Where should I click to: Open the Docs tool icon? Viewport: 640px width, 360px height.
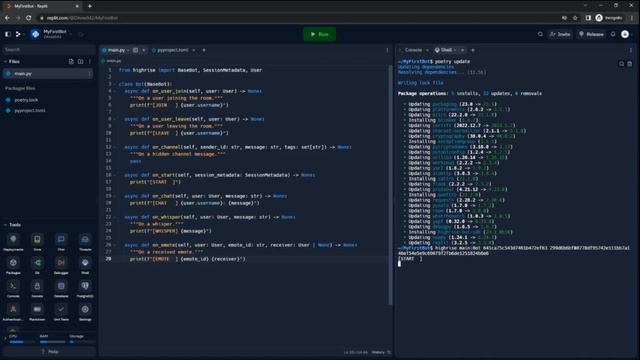(x=37, y=239)
